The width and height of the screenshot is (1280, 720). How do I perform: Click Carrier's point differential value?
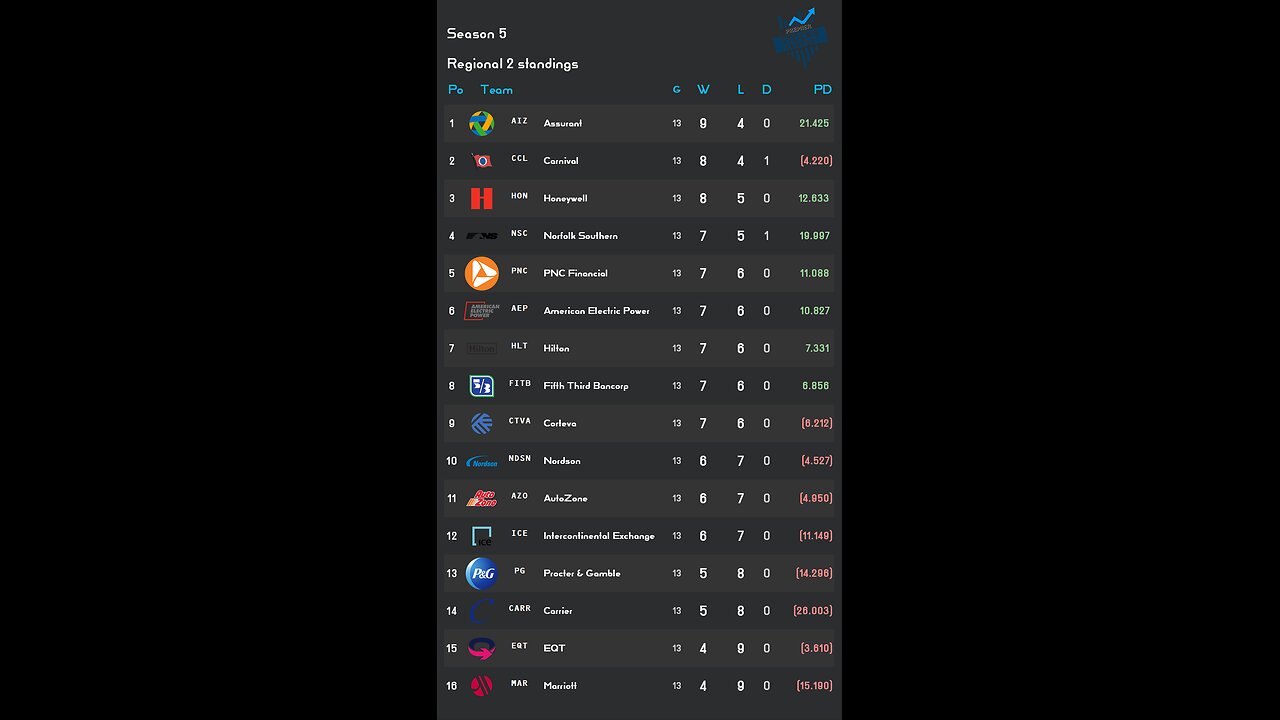point(812,611)
